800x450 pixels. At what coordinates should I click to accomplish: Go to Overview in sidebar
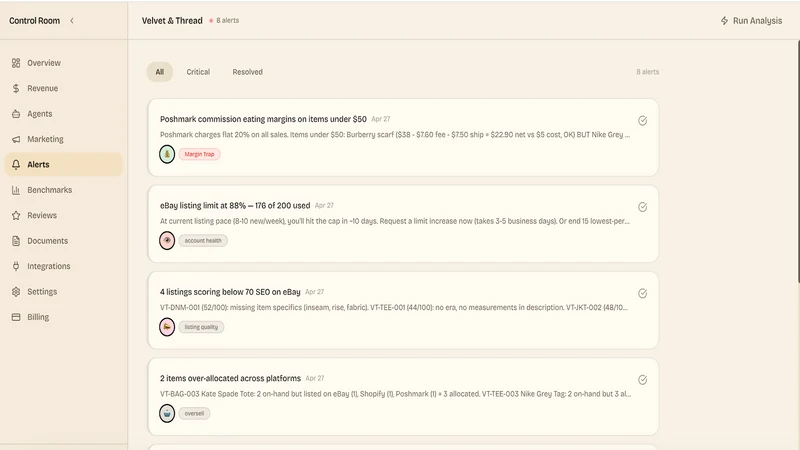coord(63,63)
